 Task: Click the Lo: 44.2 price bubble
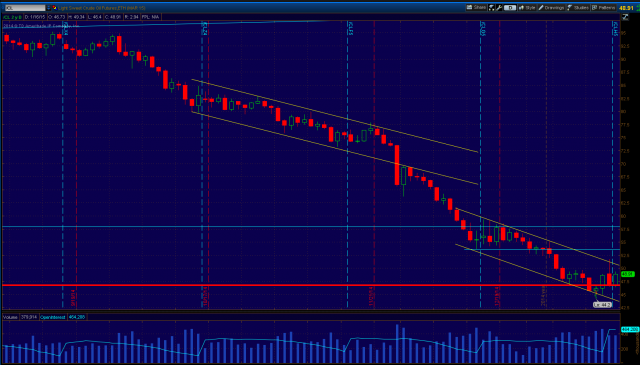point(602,305)
